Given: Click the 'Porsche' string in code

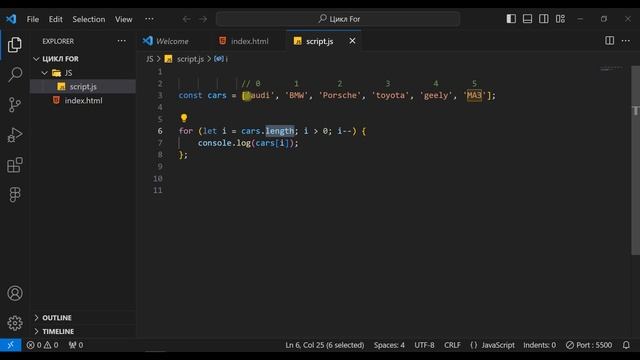Looking at the screenshot, I should coord(340,96).
